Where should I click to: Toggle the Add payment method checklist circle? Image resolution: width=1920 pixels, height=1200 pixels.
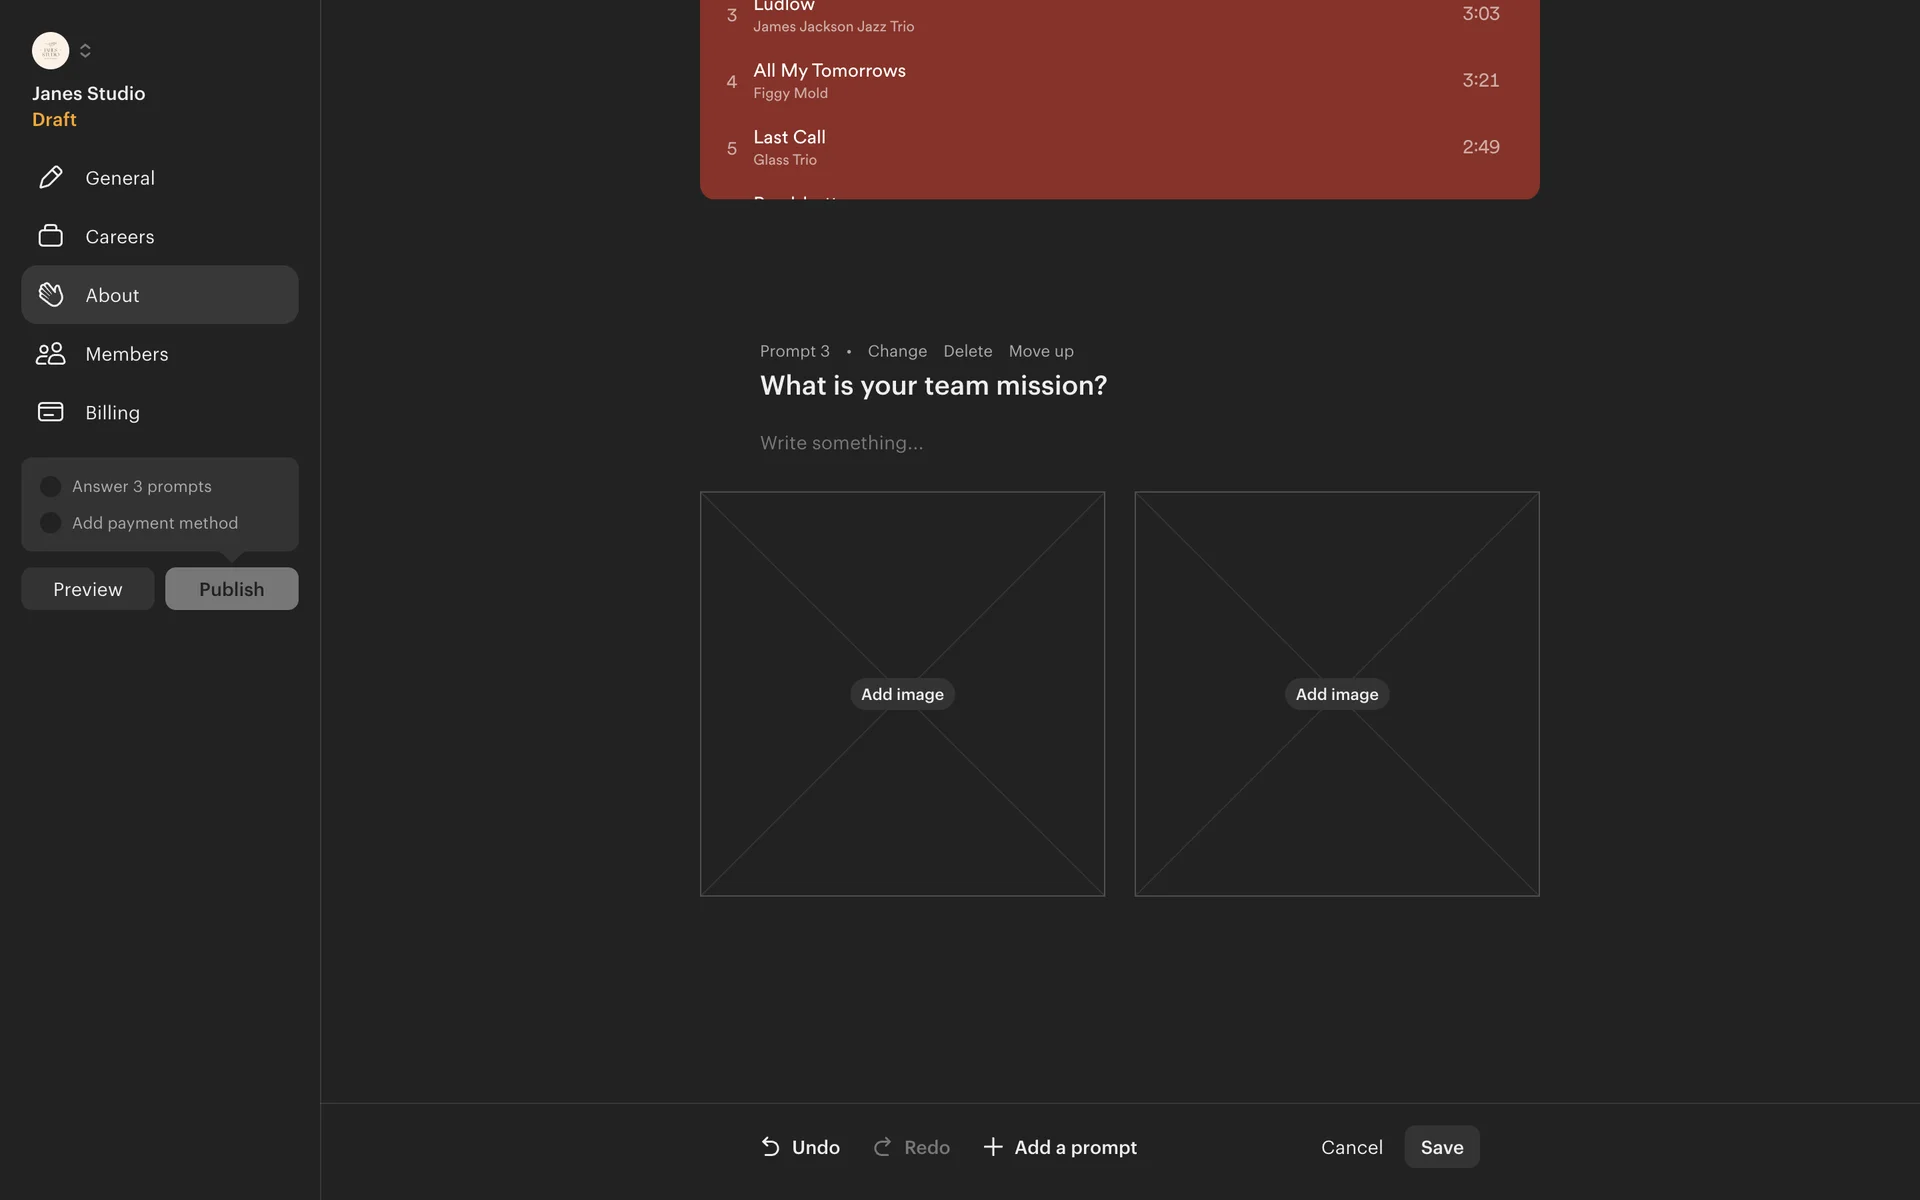click(50, 523)
